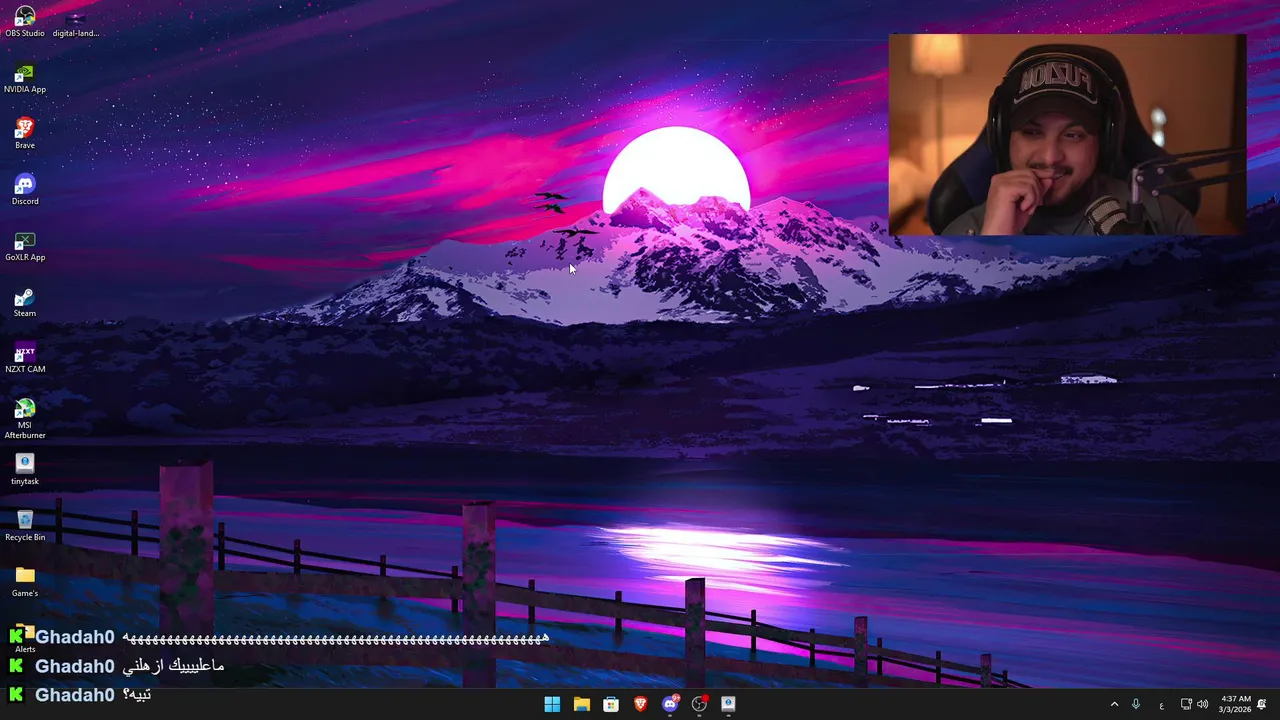Click the top Ghadah0 chat message
The image size is (1280, 720).
click(279, 637)
